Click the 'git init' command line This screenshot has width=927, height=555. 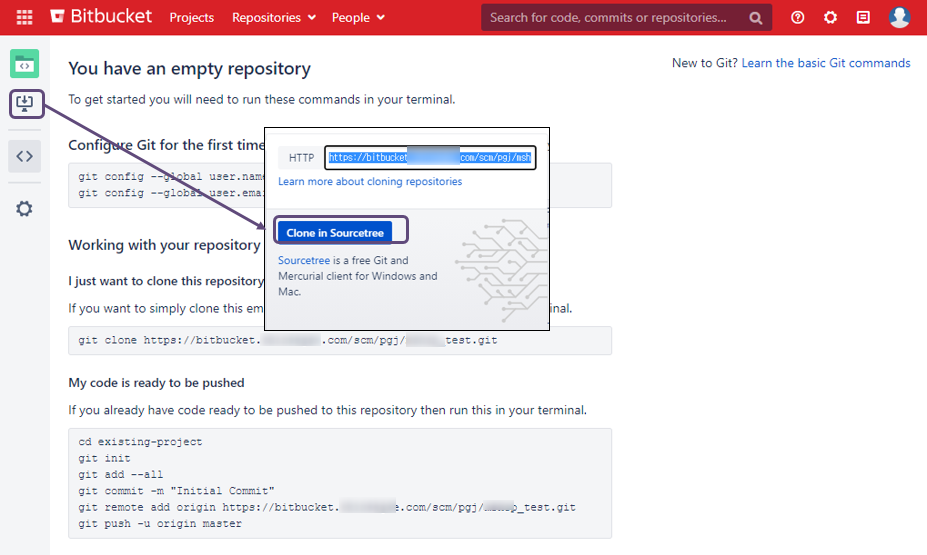pos(105,458)
